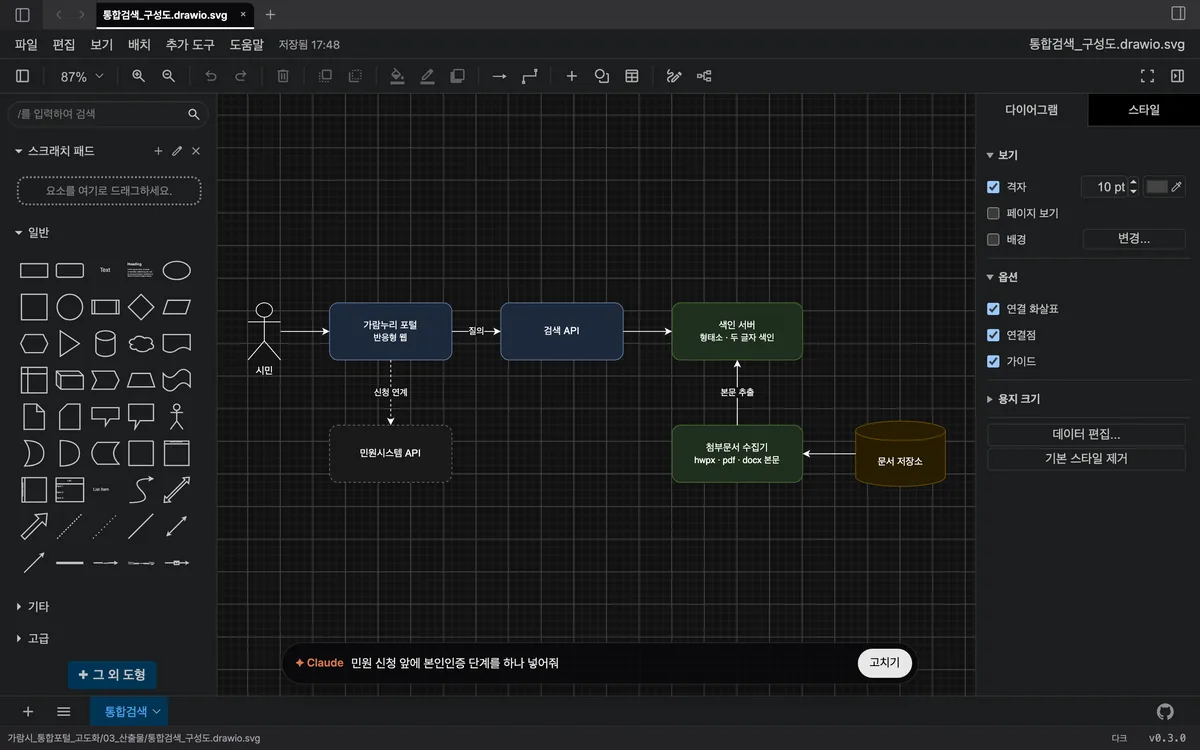Image resolution: width=1200 pixels, height=750 pixels.
Task: Switch to the 다이어그램 tab
Action: tap(1031, 110)
